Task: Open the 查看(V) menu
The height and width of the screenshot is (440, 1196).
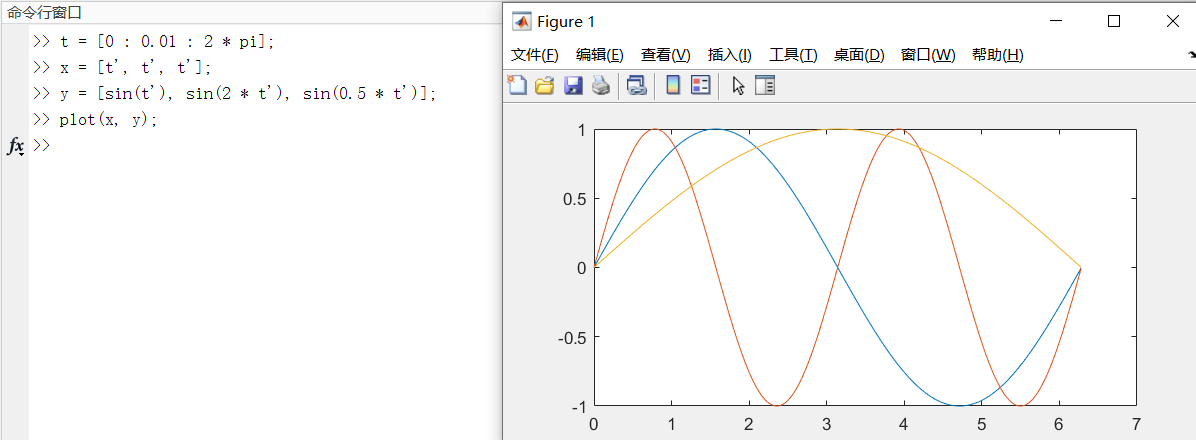Action: pos(665,55)
